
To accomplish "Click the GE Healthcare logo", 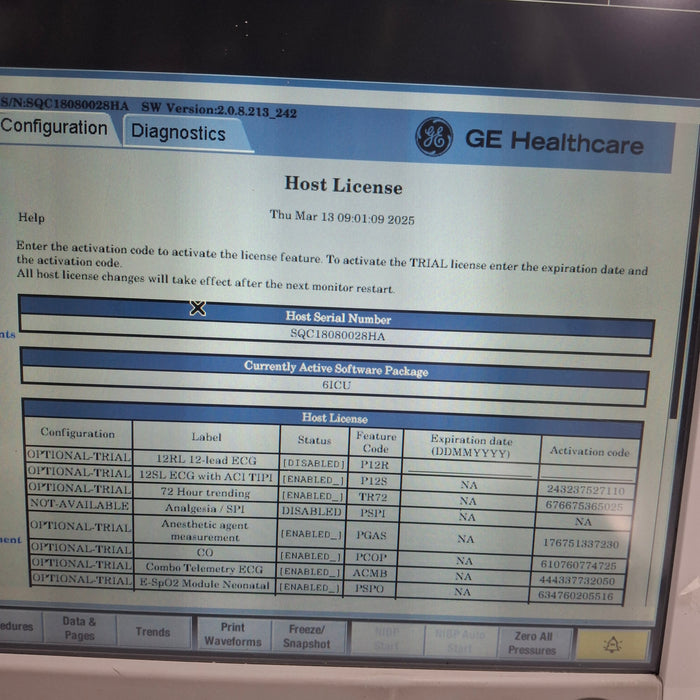I will (x=529, y=139).
